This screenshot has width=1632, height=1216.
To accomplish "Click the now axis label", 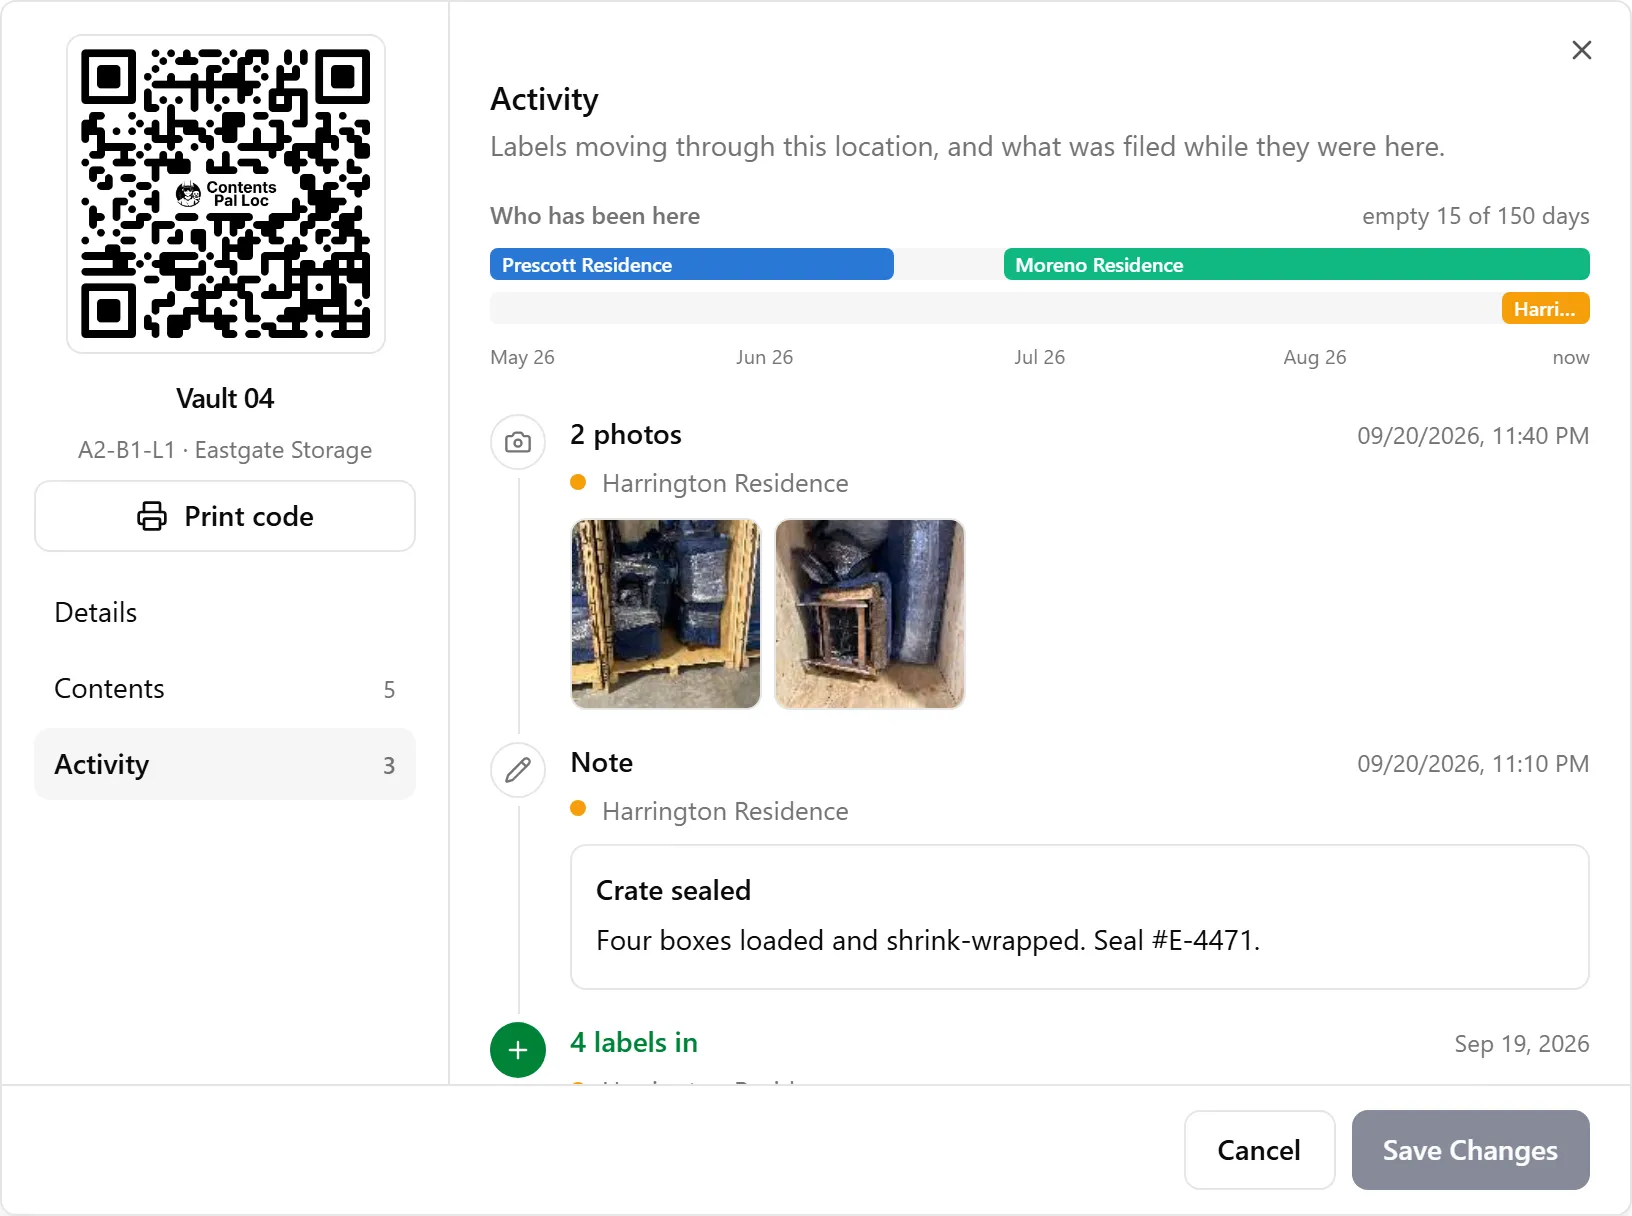I will (x=1571, y=357).
